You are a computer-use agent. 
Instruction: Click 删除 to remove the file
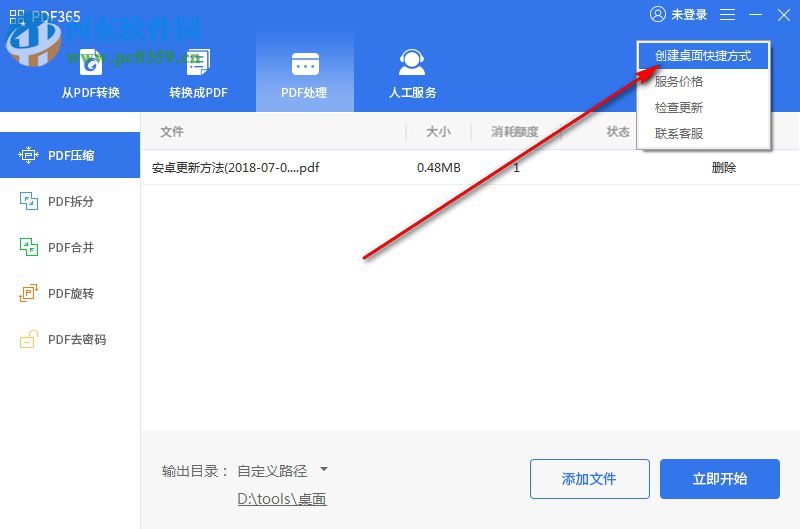[723, 167]
